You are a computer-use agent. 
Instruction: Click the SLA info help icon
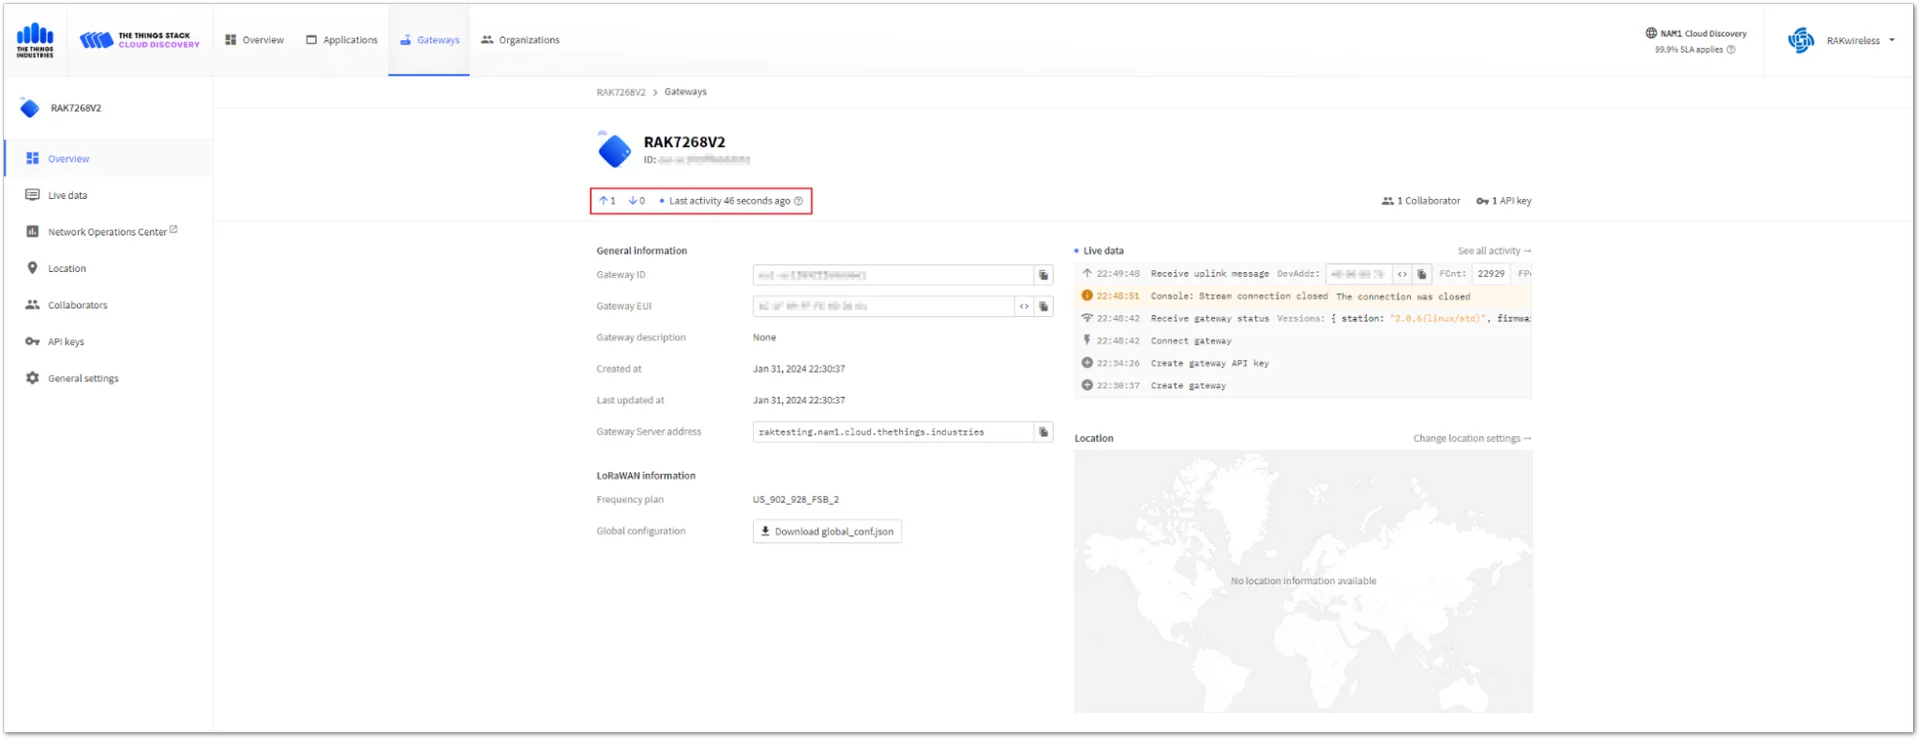1731,49
